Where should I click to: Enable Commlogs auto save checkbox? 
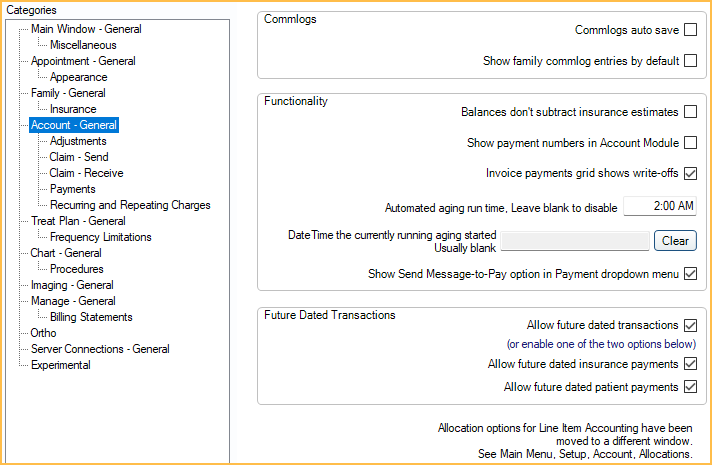(690, 31)
